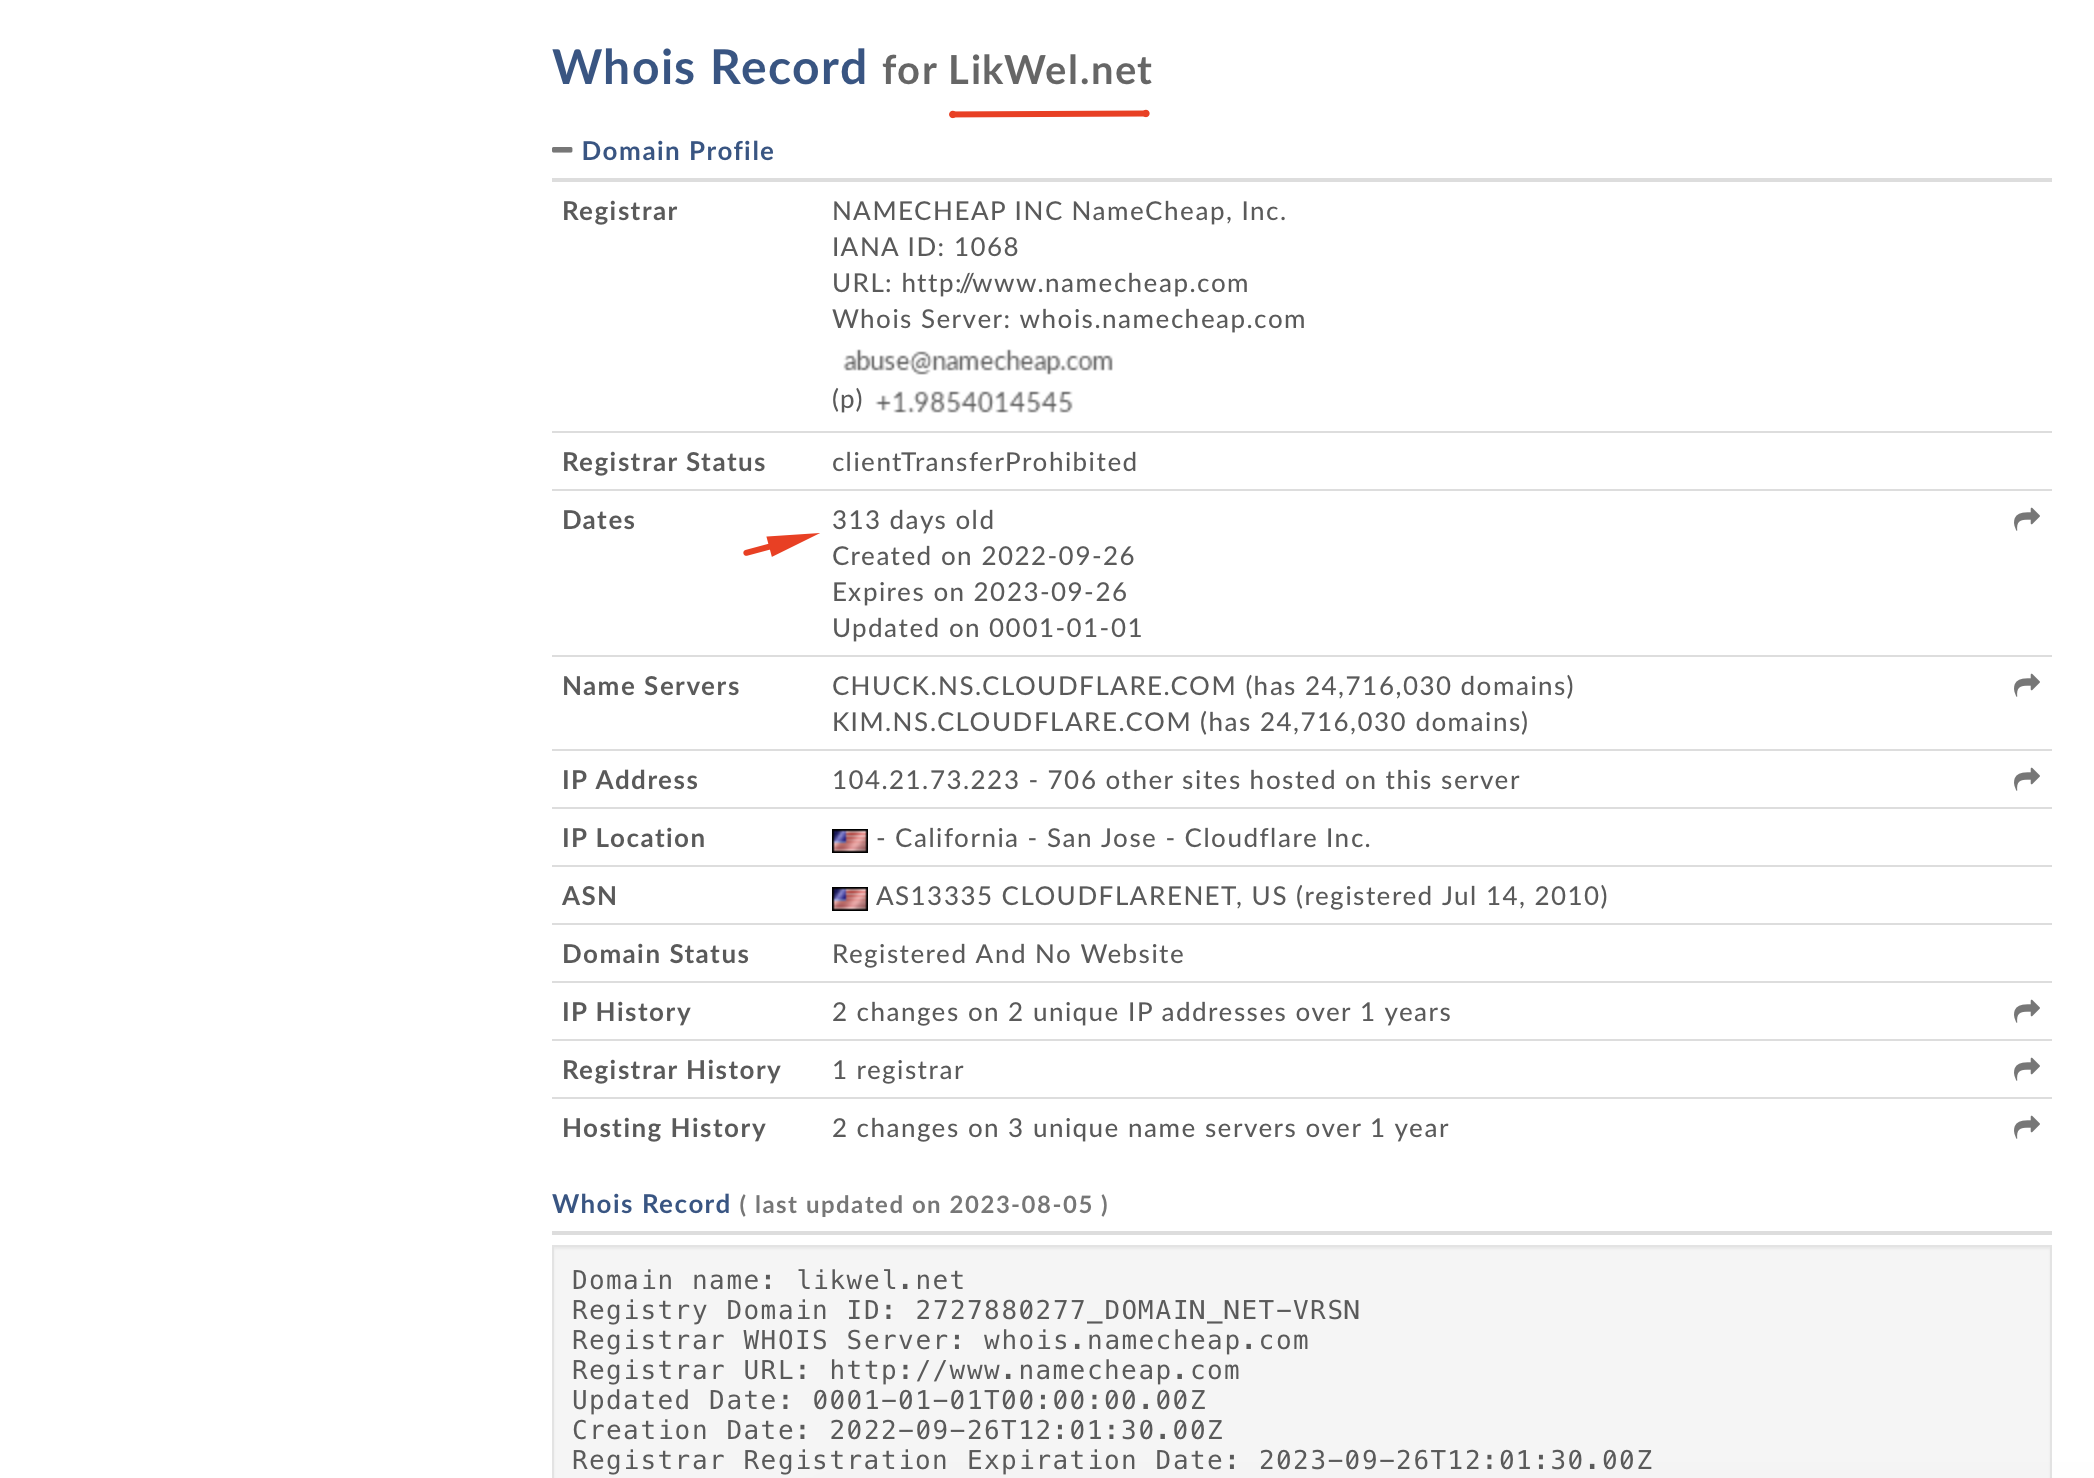
Task: Click share arrow in Hosting History row
Action: coord(2026,1127)
